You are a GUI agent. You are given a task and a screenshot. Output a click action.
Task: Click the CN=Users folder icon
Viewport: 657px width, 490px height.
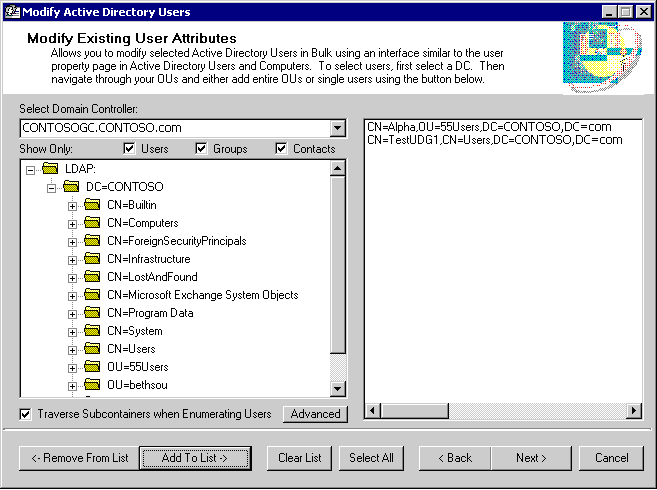click(x=92, y=349)
